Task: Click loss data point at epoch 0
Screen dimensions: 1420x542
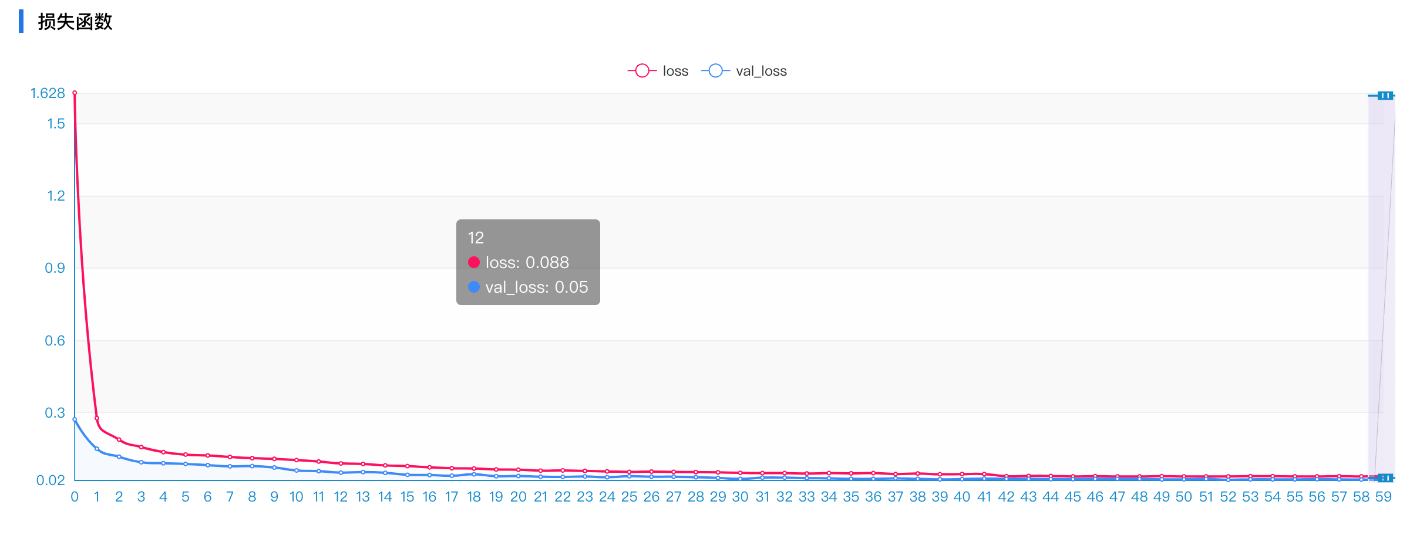Action: [74, 93]
